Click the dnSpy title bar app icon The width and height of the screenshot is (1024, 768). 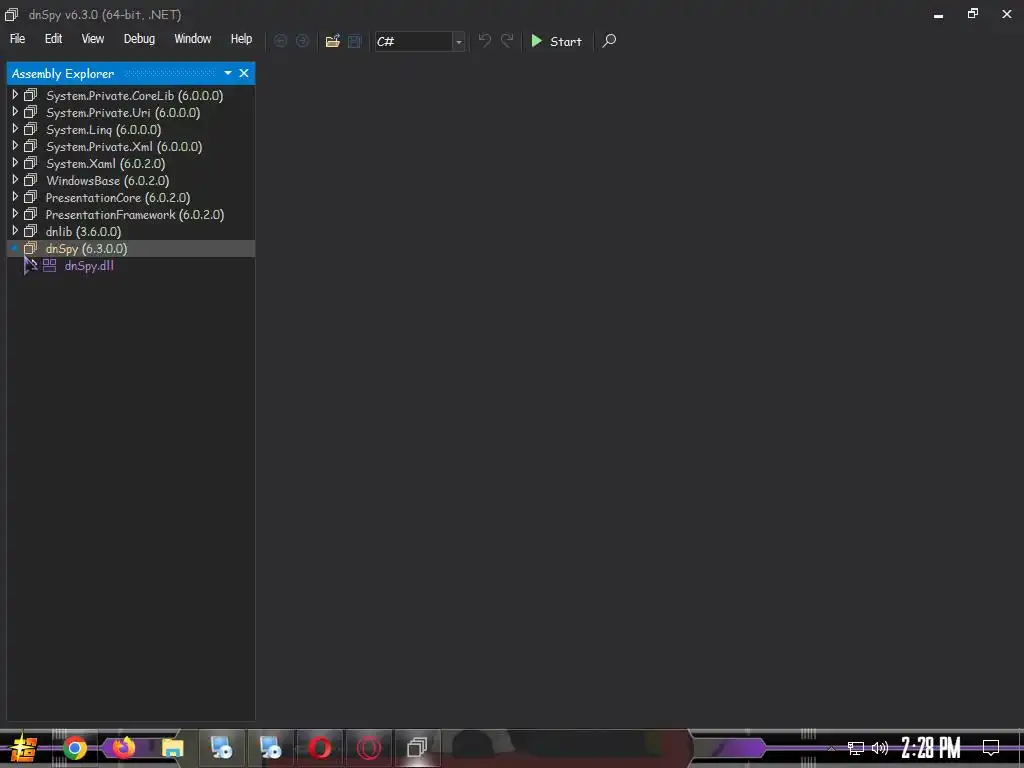coord(11,14)
